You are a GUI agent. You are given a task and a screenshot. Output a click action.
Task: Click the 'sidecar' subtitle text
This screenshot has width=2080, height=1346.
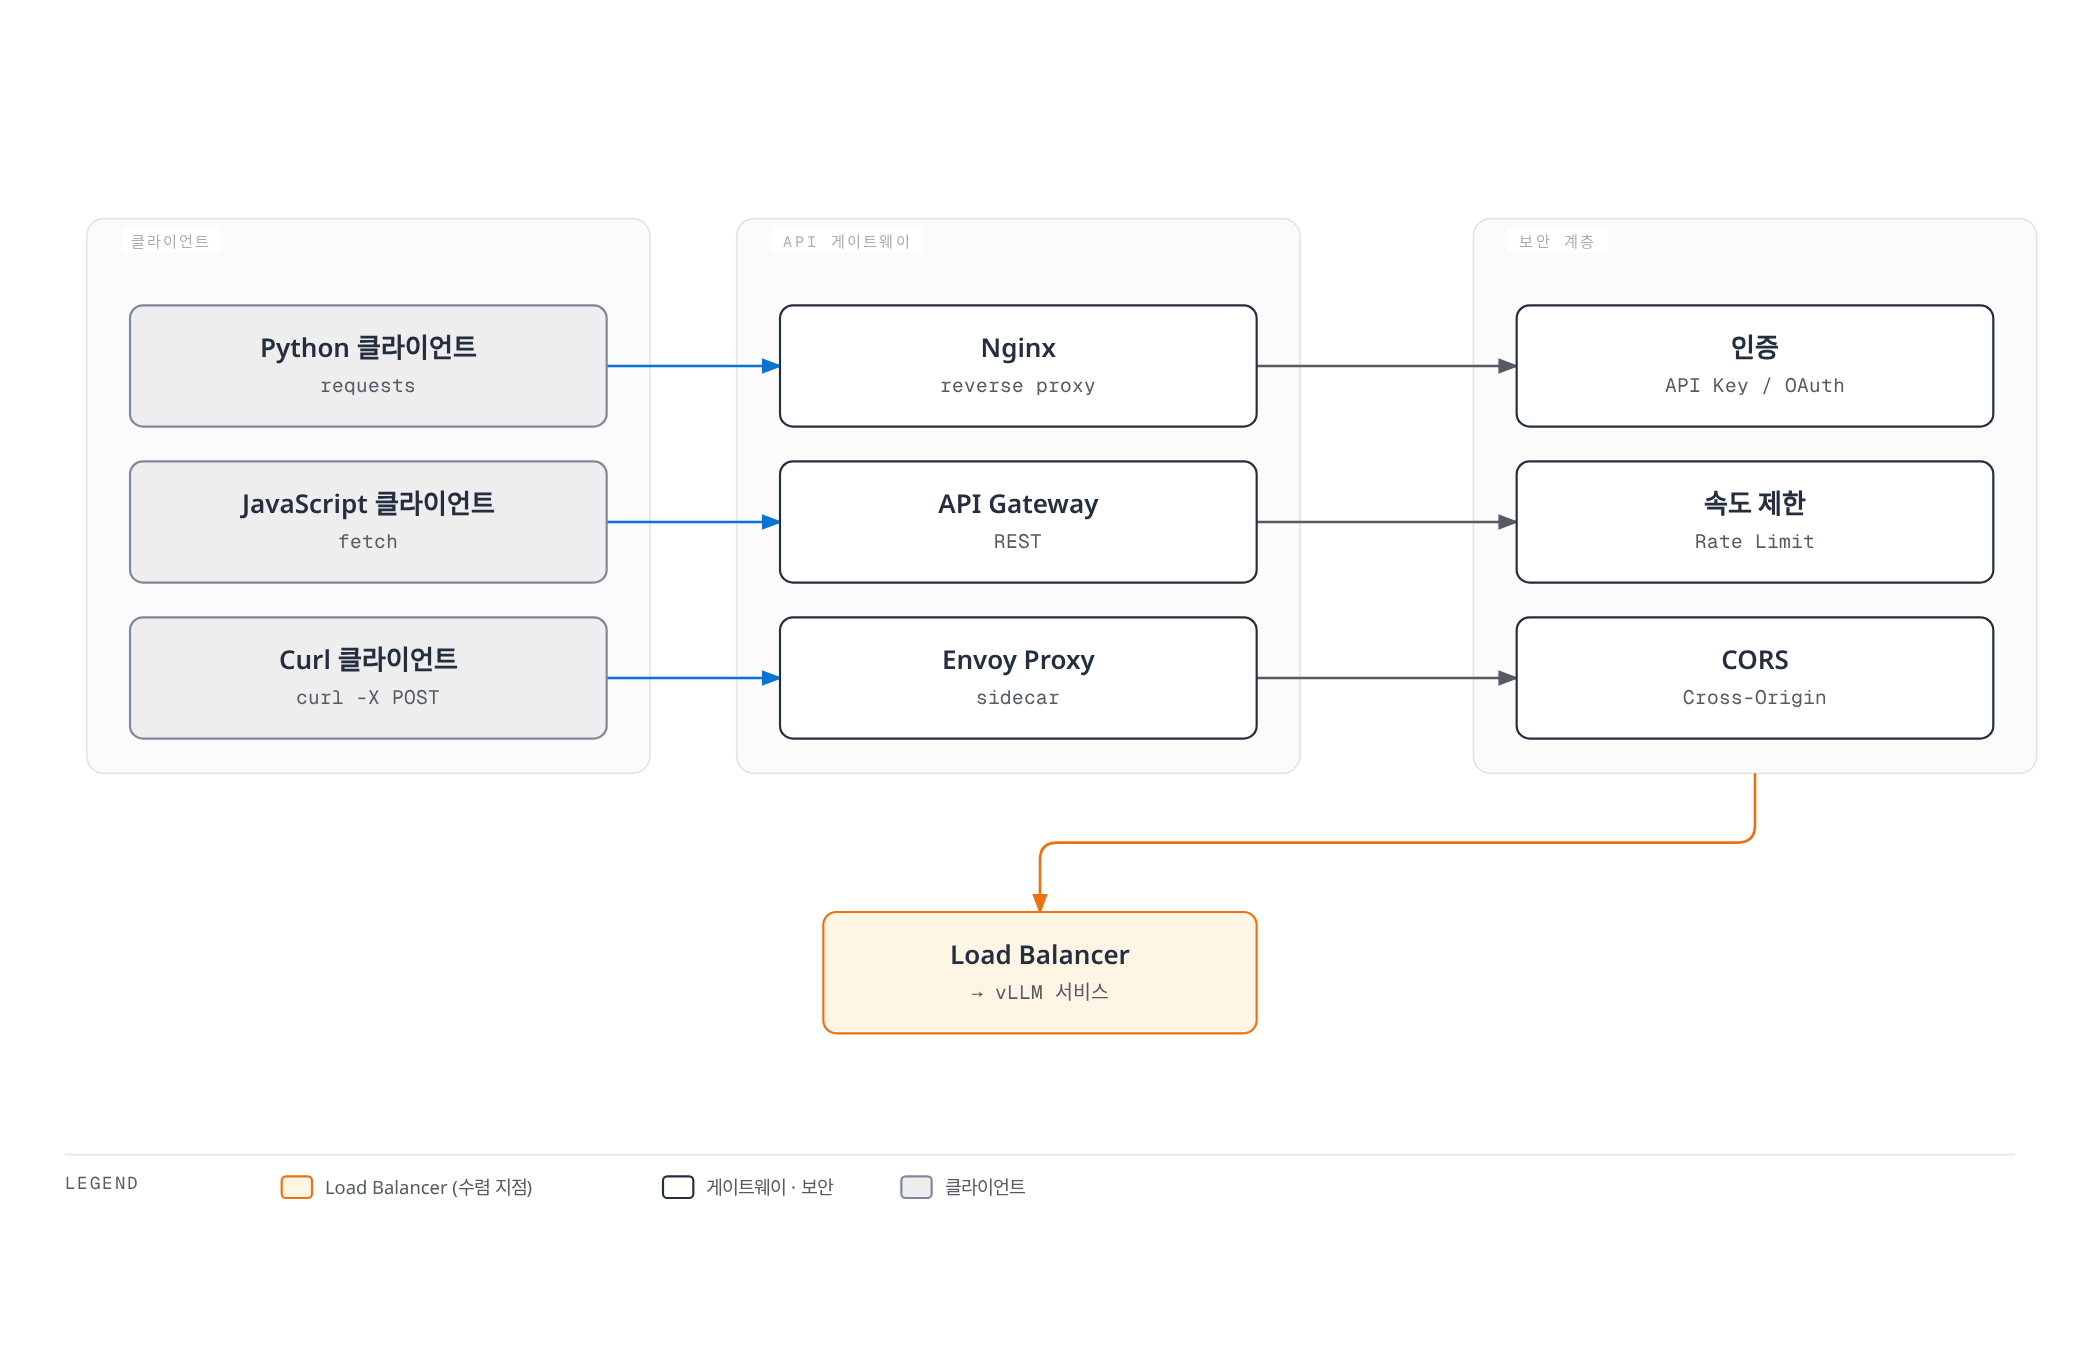point(1018,697)
